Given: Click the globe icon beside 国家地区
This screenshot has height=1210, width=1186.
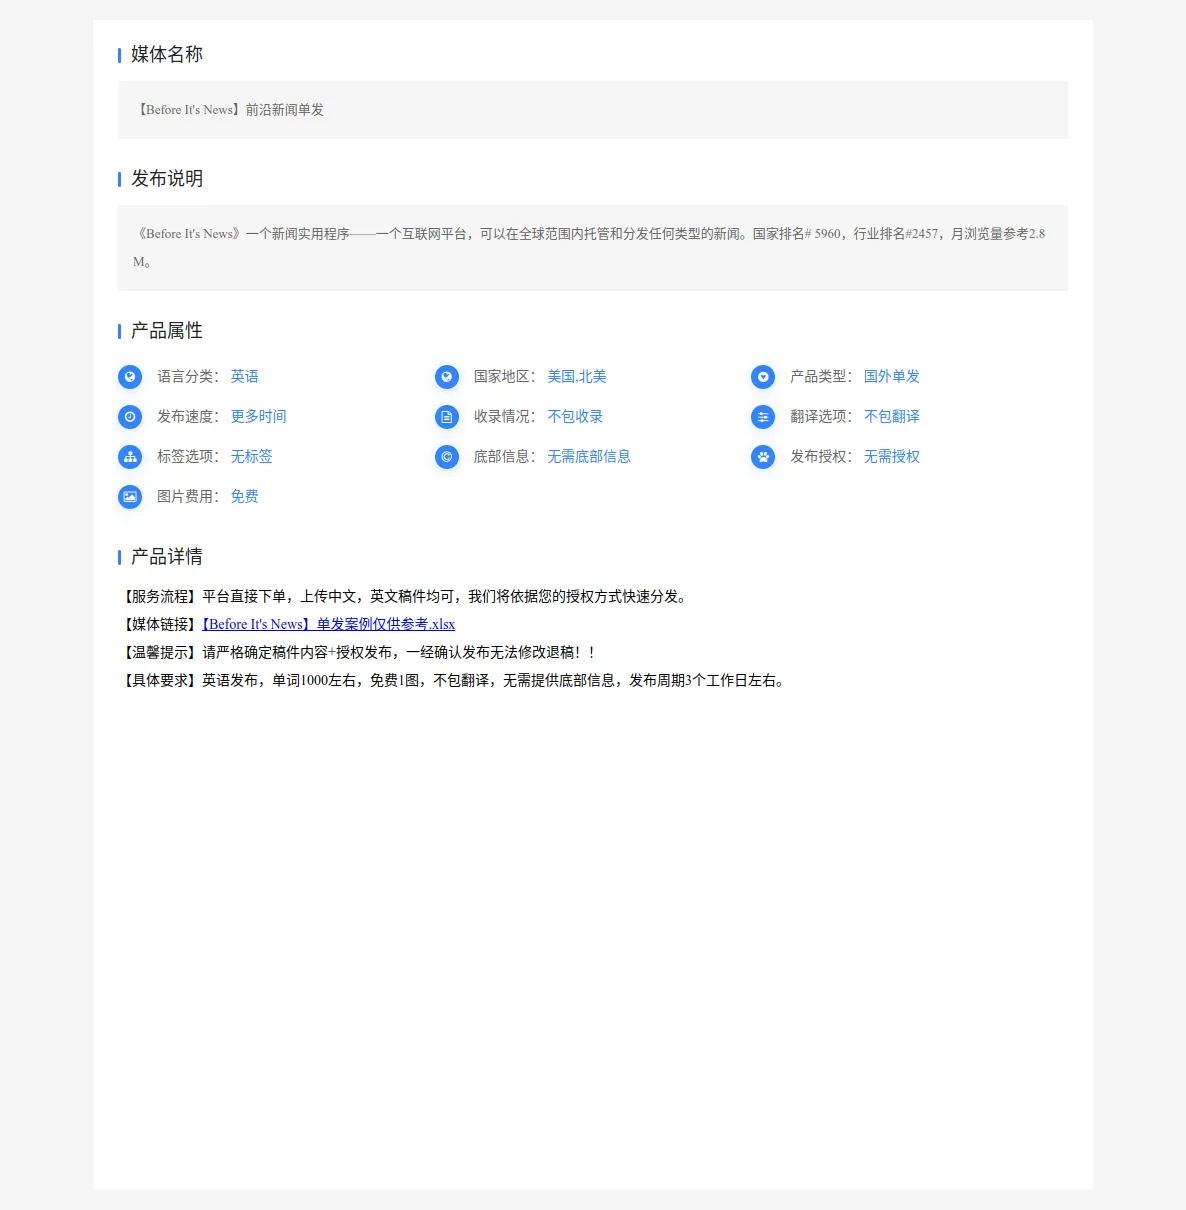Looking at the screenshot, I should point(447,377).
